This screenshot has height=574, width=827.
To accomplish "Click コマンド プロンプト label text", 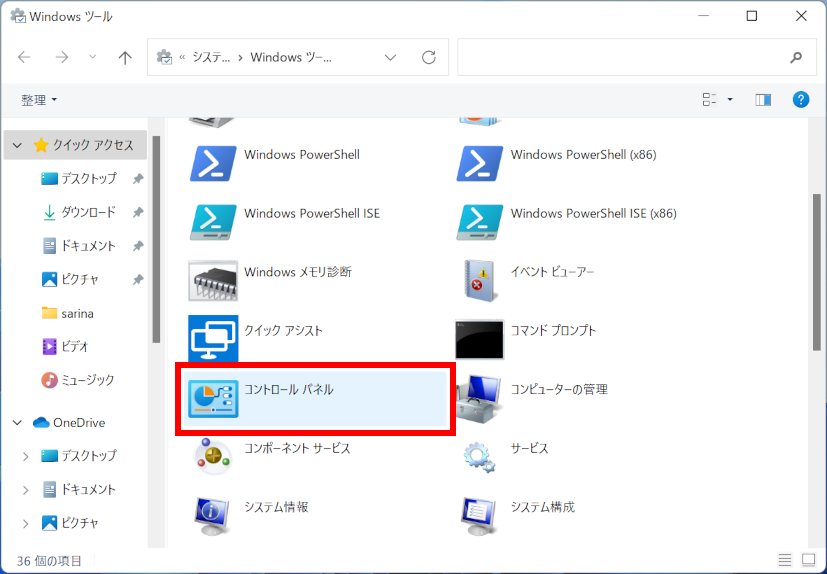I will coord(553,331).
